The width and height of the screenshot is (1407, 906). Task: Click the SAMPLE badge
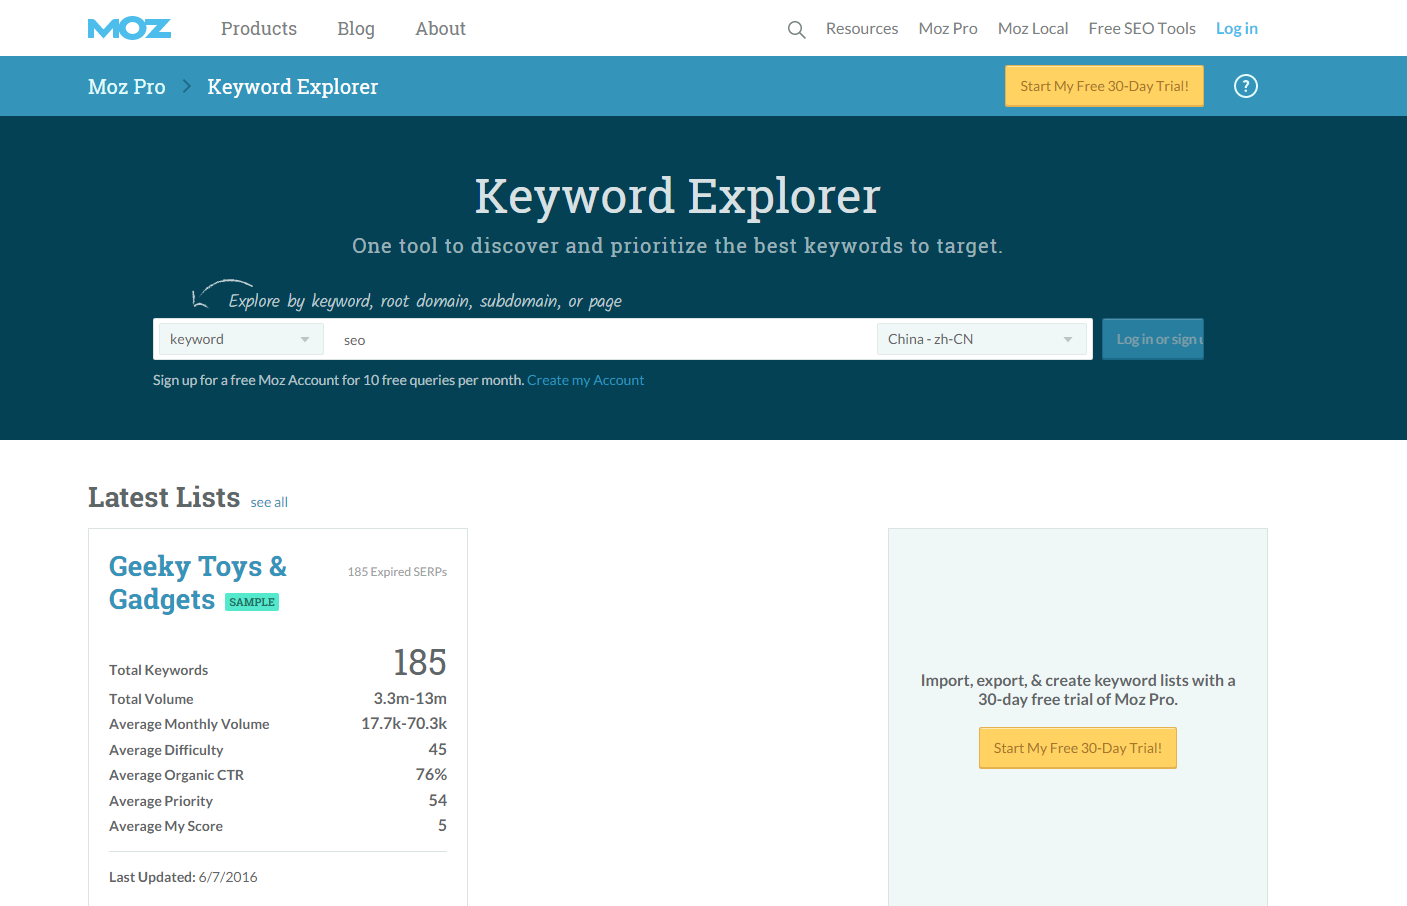(x=252, y=602)
